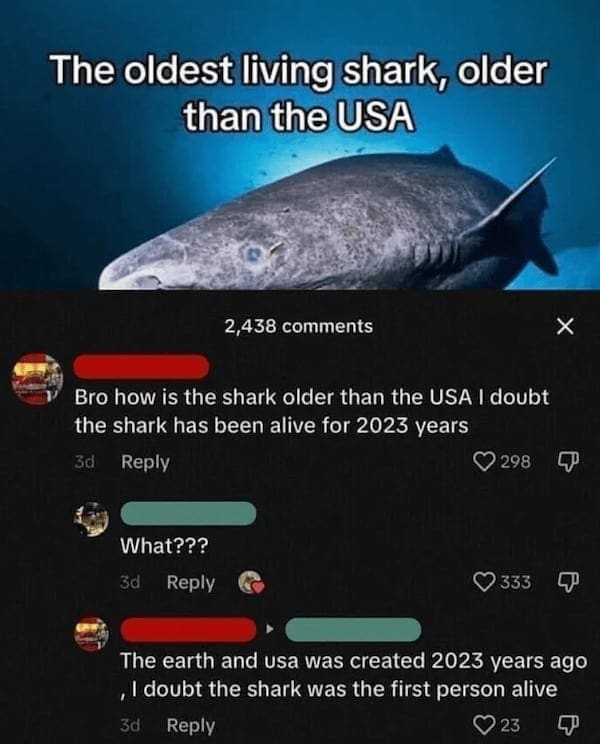The image size is (600, 744).
Task: Open the red username on the third comment
Action: (188, 630)
